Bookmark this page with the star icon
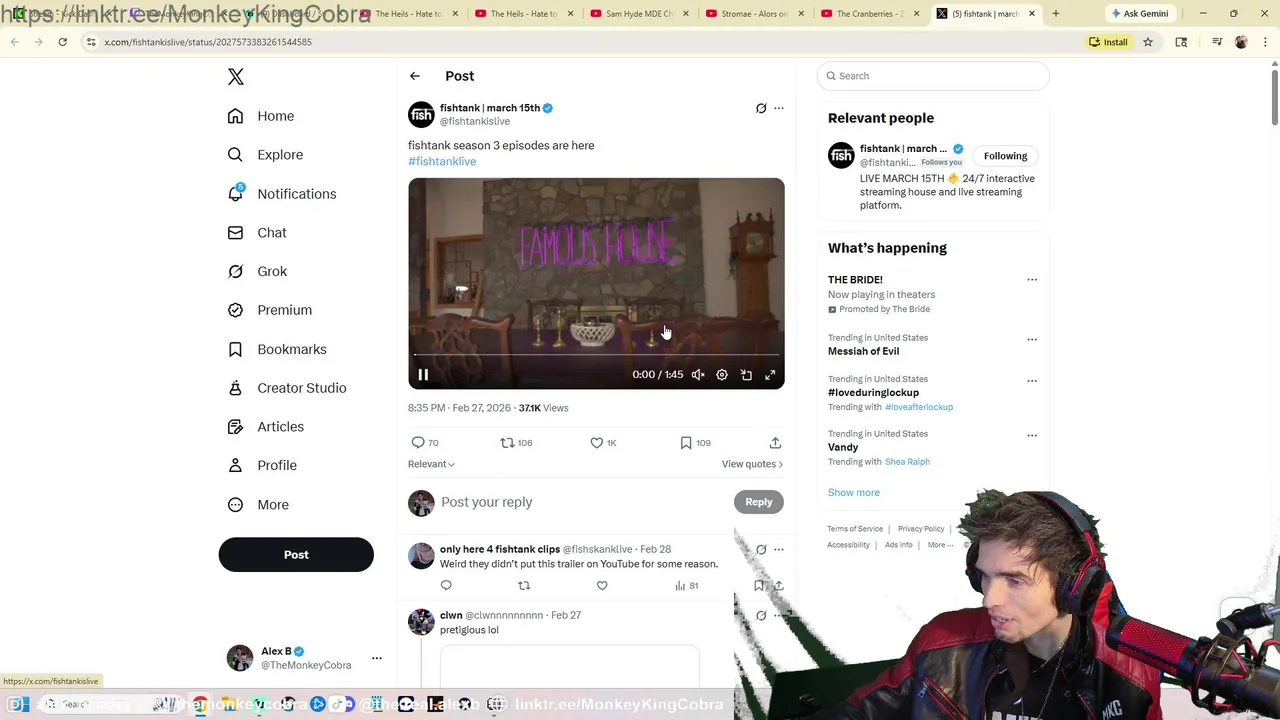The width and height of the screenshot is (1280, 720). pyautogui.click(x=1148, y=42)
